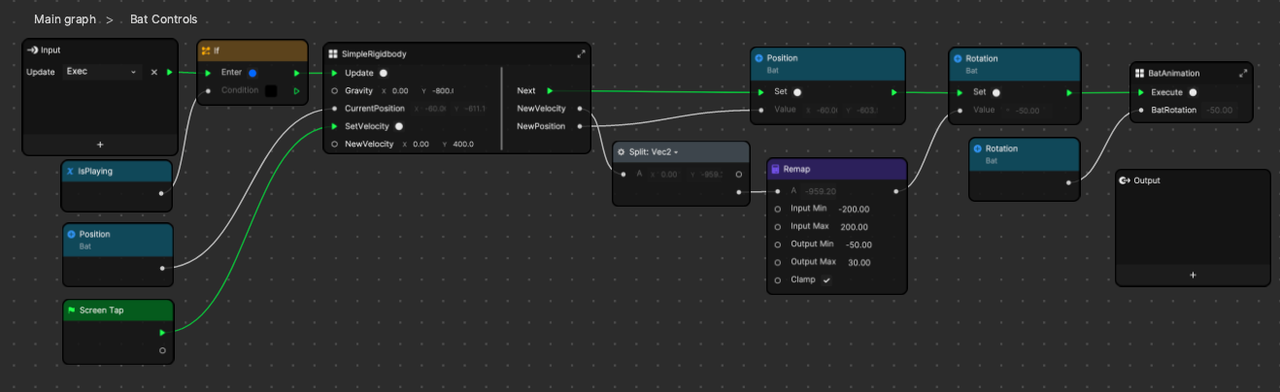
Task: Click the Rotation getter node circle icon
Action: (x=977, y=148)
